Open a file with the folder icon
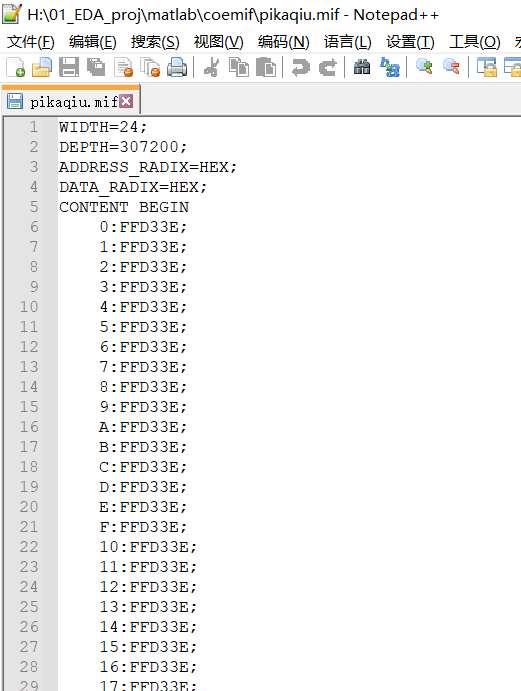521x691 pixels. coord(42,67)
